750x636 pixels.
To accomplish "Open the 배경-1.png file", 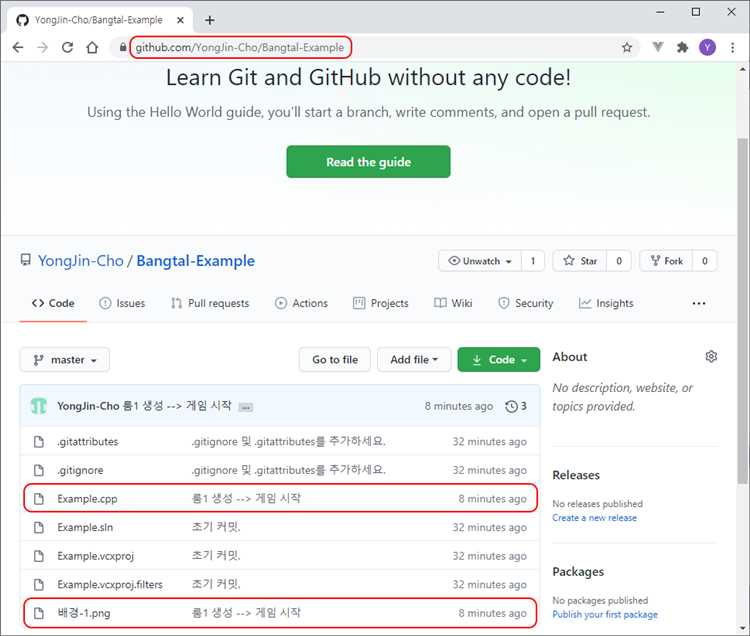I will click(84, 613).
